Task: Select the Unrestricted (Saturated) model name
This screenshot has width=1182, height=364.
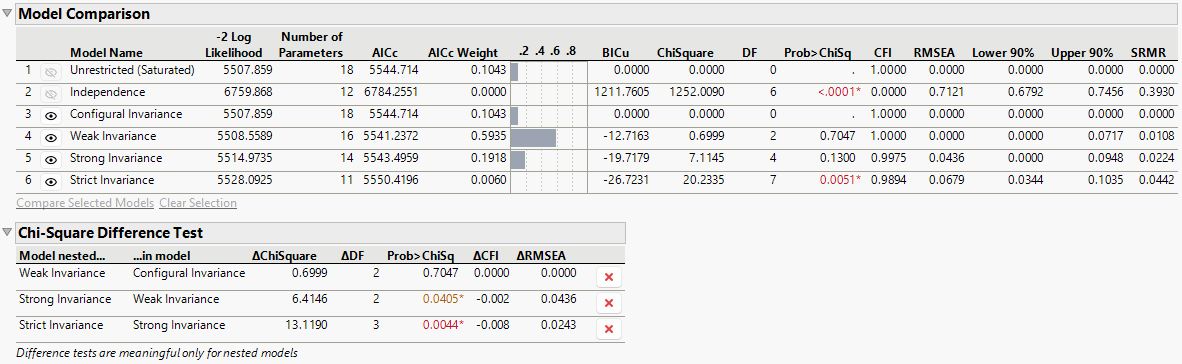Action: pos(132,71)
